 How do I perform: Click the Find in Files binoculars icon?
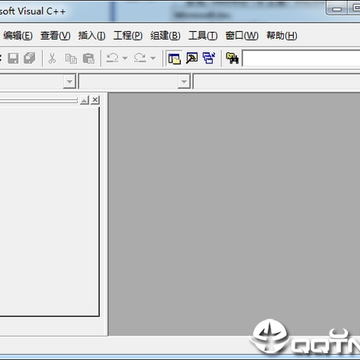coord(232,58)
